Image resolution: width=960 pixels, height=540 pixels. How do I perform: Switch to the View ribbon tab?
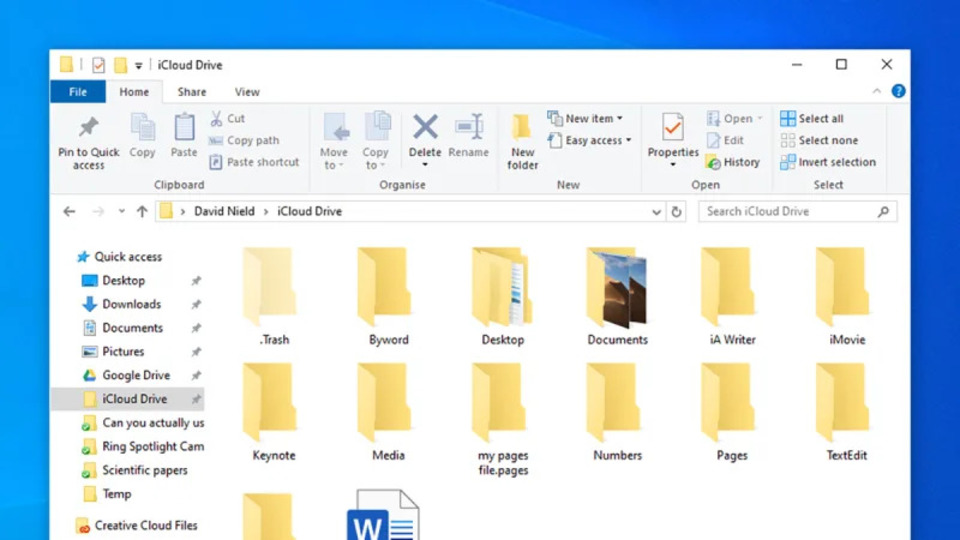pyautogui.click(x=247, y=92)
